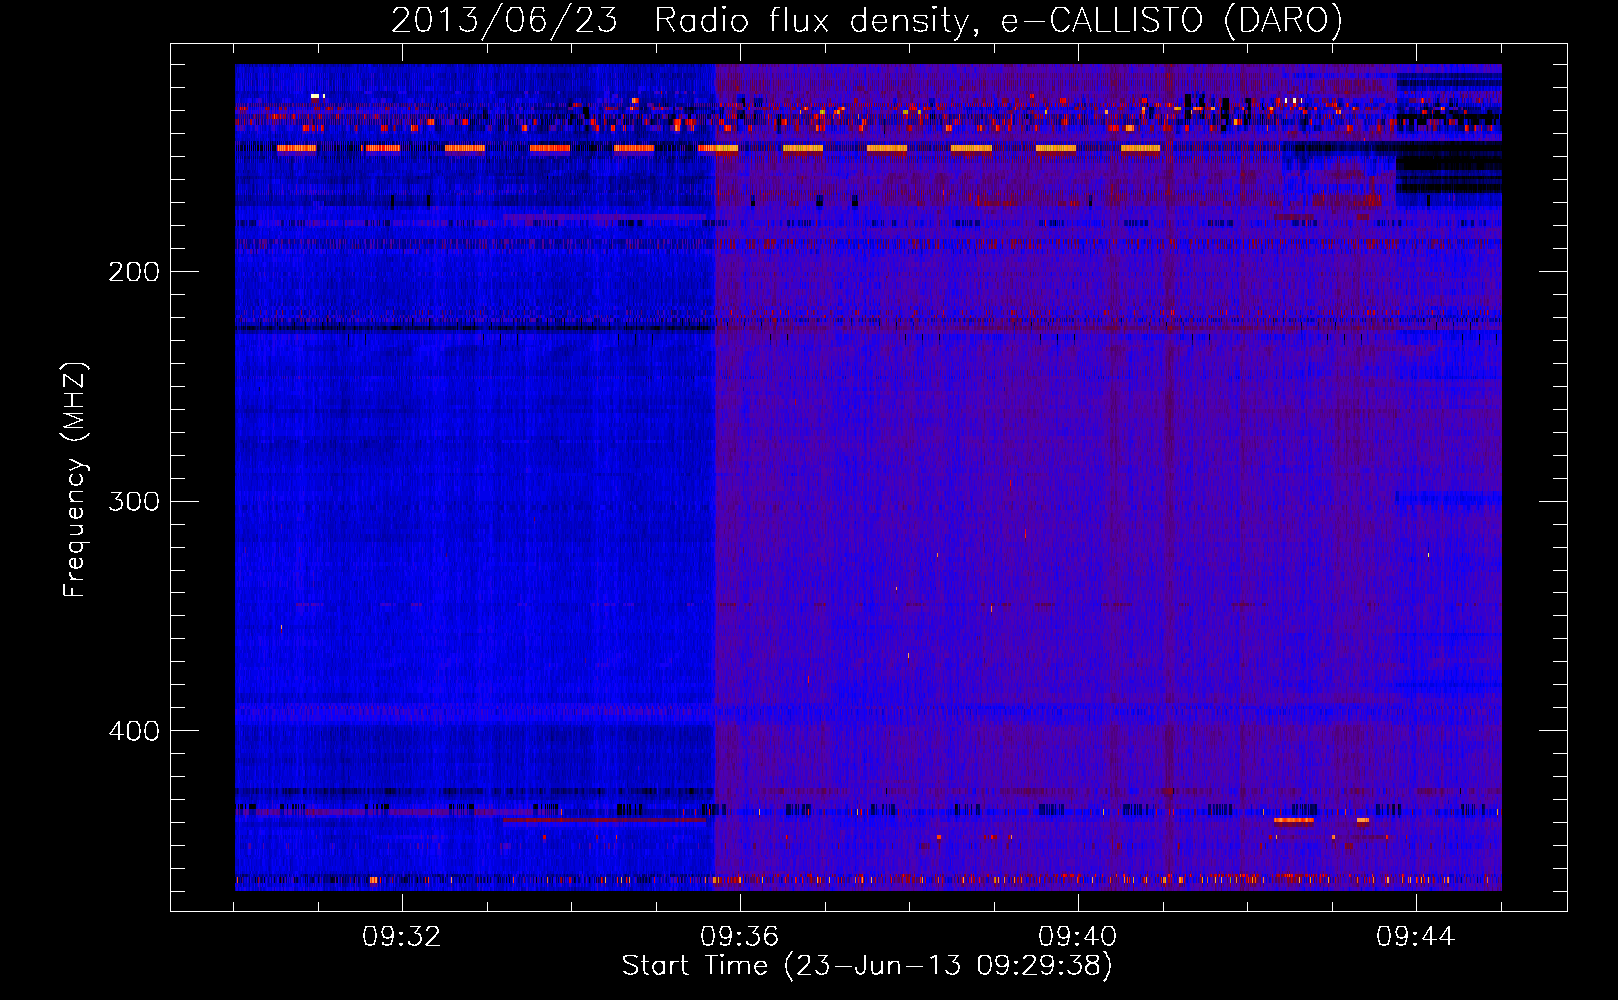Image resolution: width=1618 pixels, height=1000 pixels.
Task: Click the plot title '2013/06/23 Radio flux density, e-CALLISTO (DARO)'
Action: (x=867, y=21)
